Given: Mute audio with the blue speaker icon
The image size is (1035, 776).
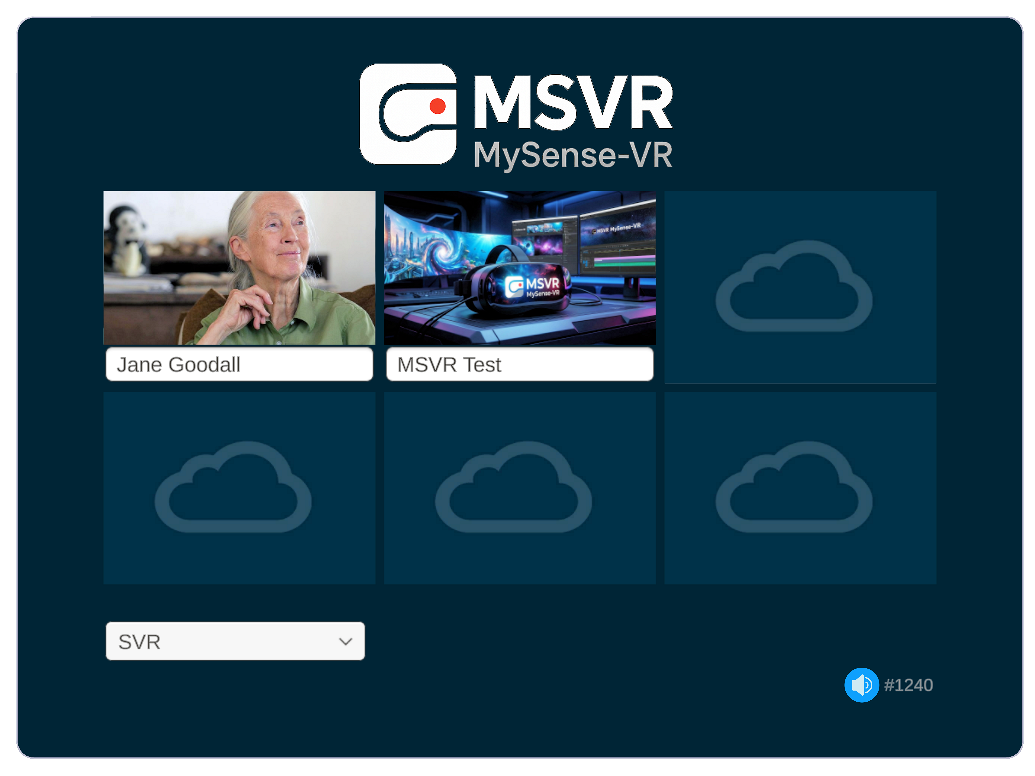Looking at the screenshot, I should [x=861, y=685].
